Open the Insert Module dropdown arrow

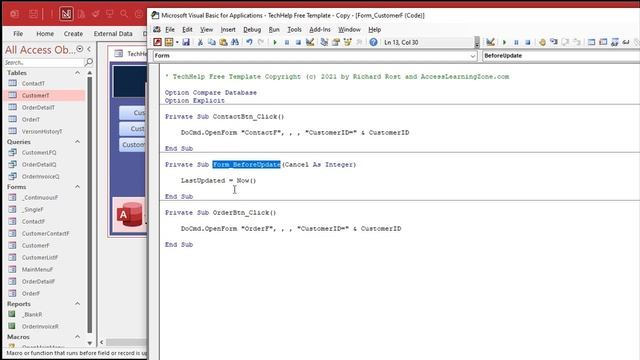tap(177, 42)
